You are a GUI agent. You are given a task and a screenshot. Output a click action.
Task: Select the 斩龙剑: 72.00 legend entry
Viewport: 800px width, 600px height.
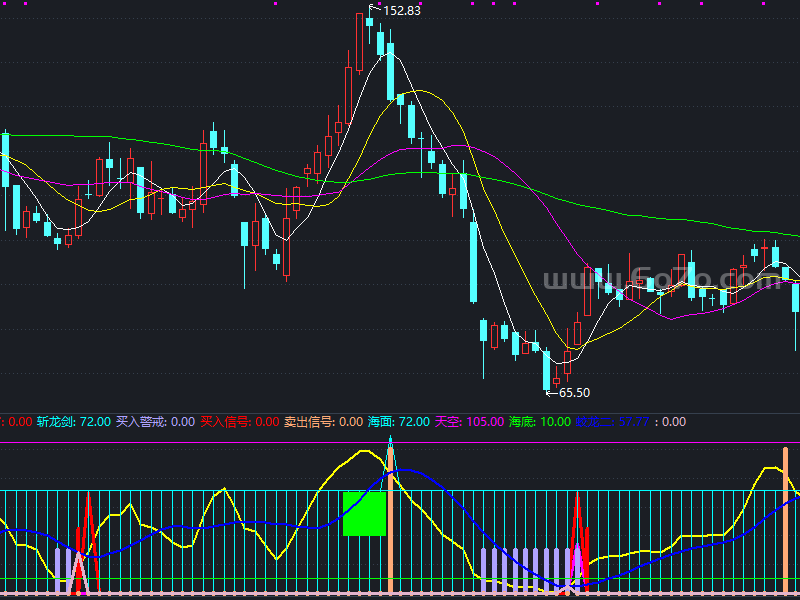coord(73,422)
